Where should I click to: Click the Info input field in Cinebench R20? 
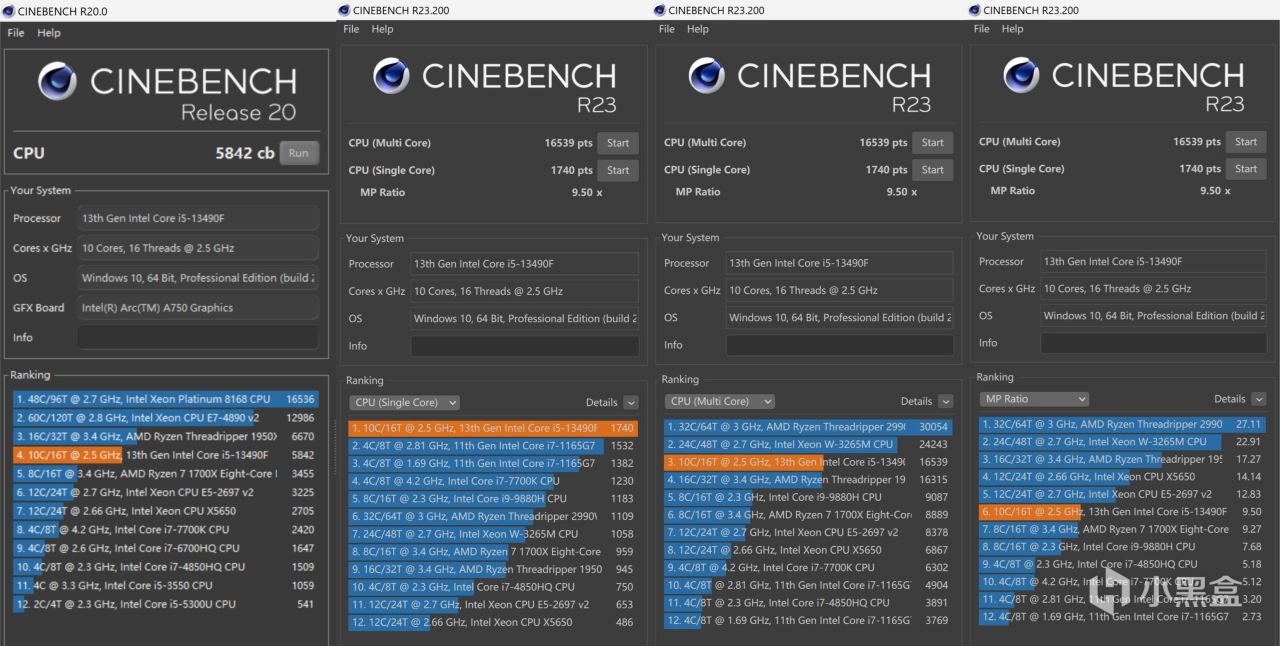tap(197, 338)
